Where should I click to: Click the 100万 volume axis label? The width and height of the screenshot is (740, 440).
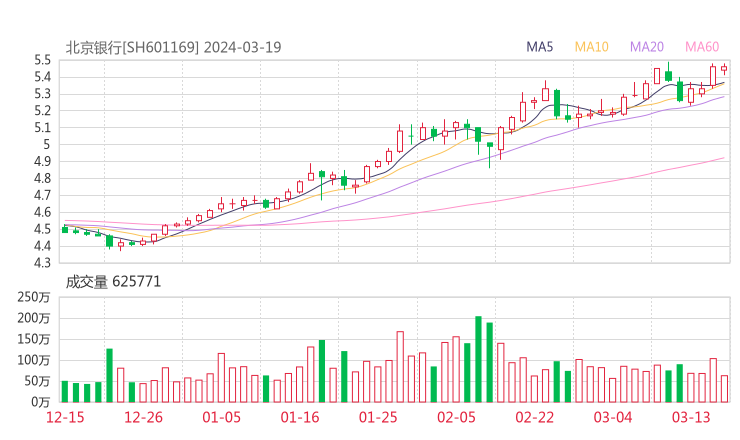[34, 360]
